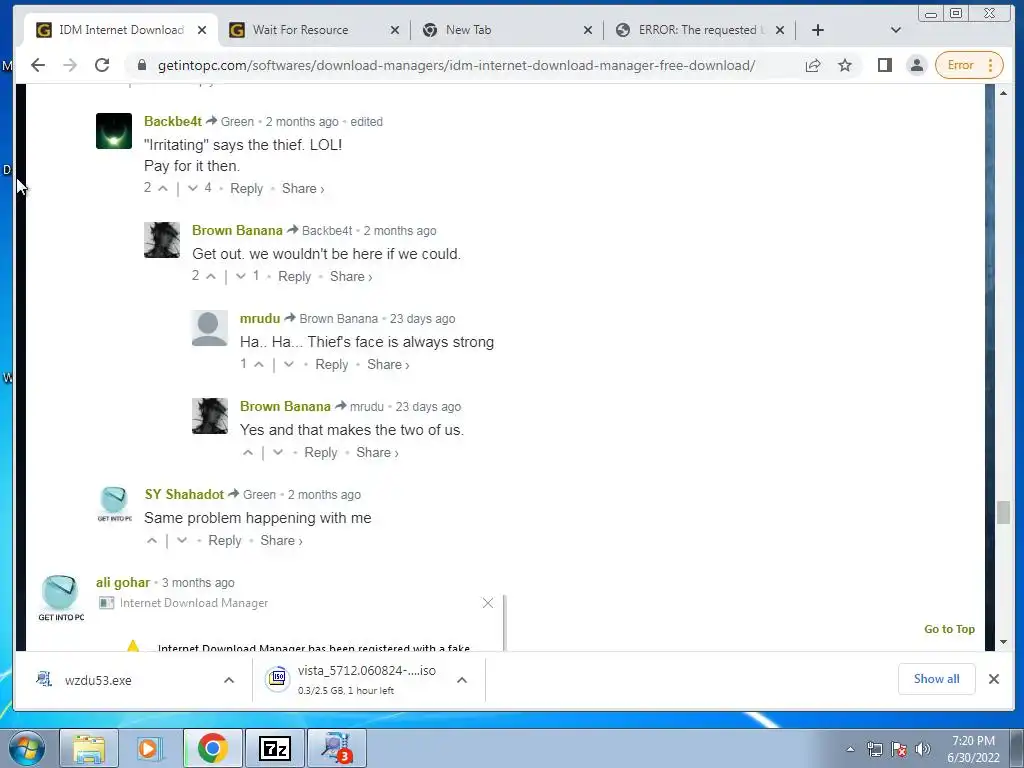The width and height of the screenshot is (1024, 768).
Task: Click Go to Top link
Action: 949,629
